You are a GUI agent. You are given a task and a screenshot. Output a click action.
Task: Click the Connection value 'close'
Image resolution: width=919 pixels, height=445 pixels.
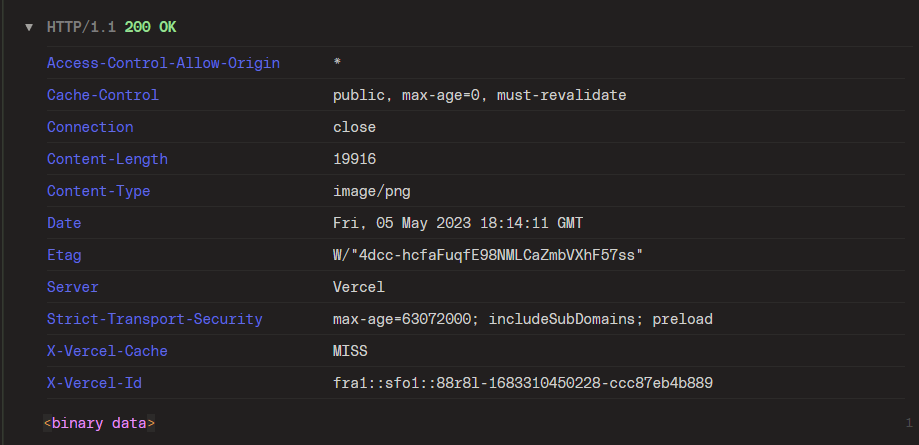pyautogui.click(x=355, y=127)
